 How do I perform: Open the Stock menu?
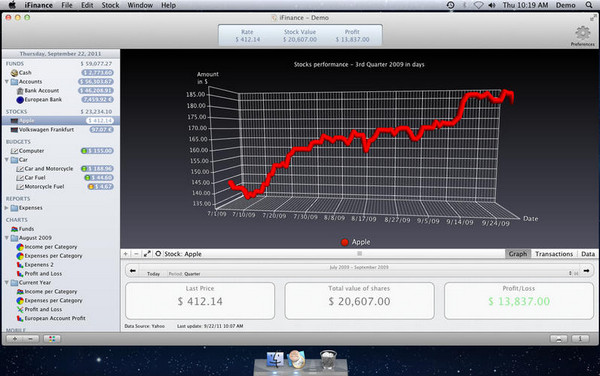coord(110,5)
